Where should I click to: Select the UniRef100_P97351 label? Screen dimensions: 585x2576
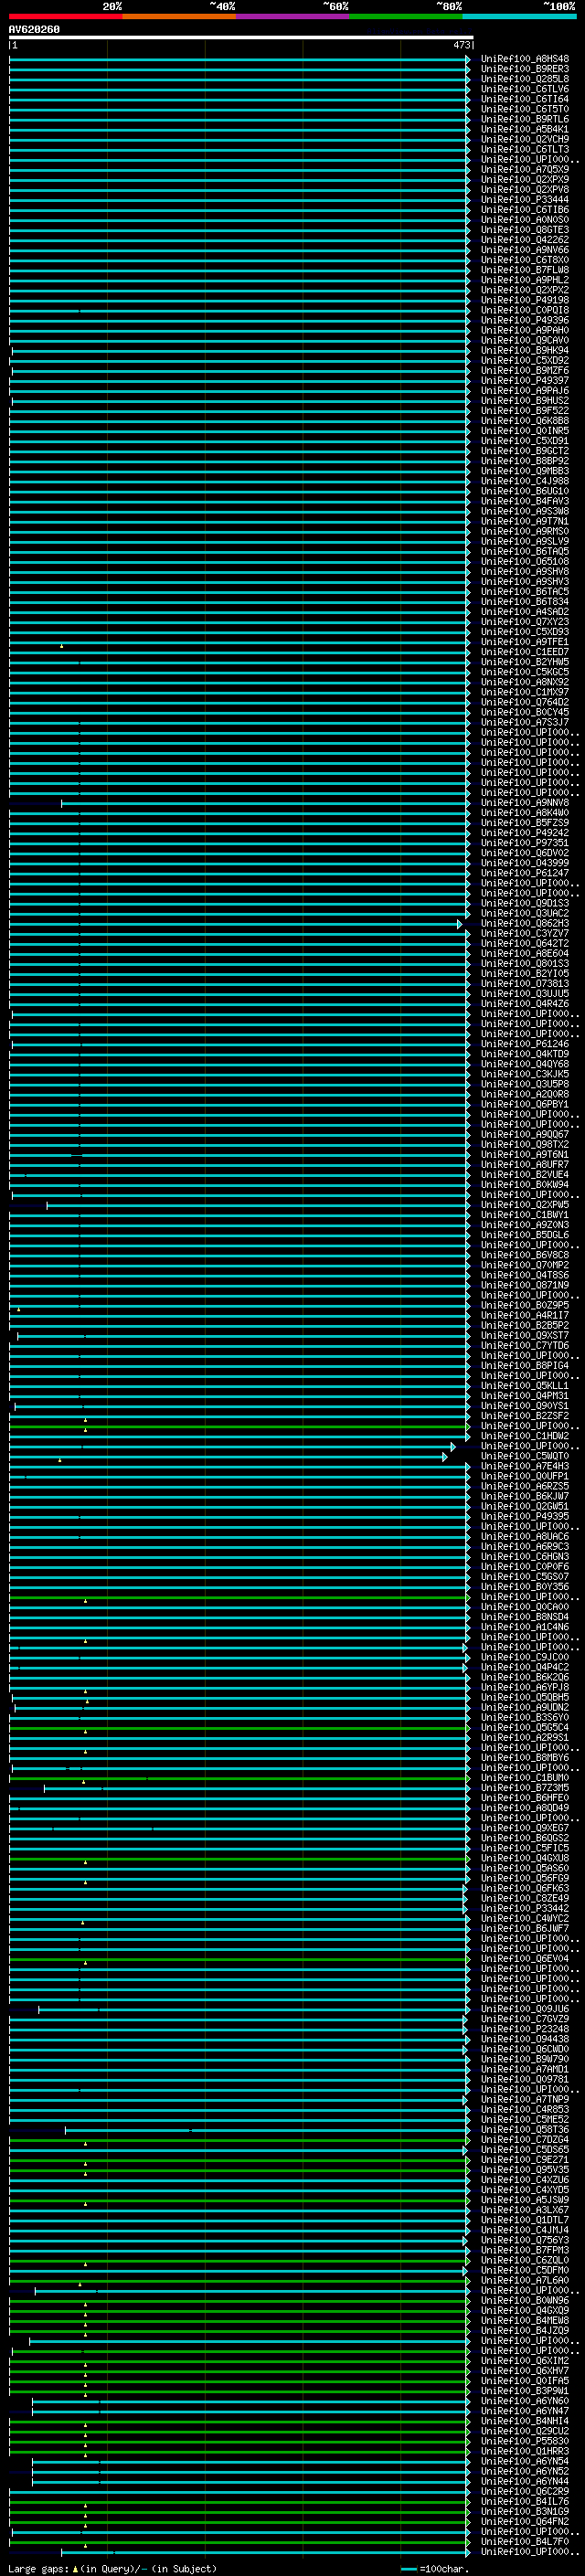[525, 843]
